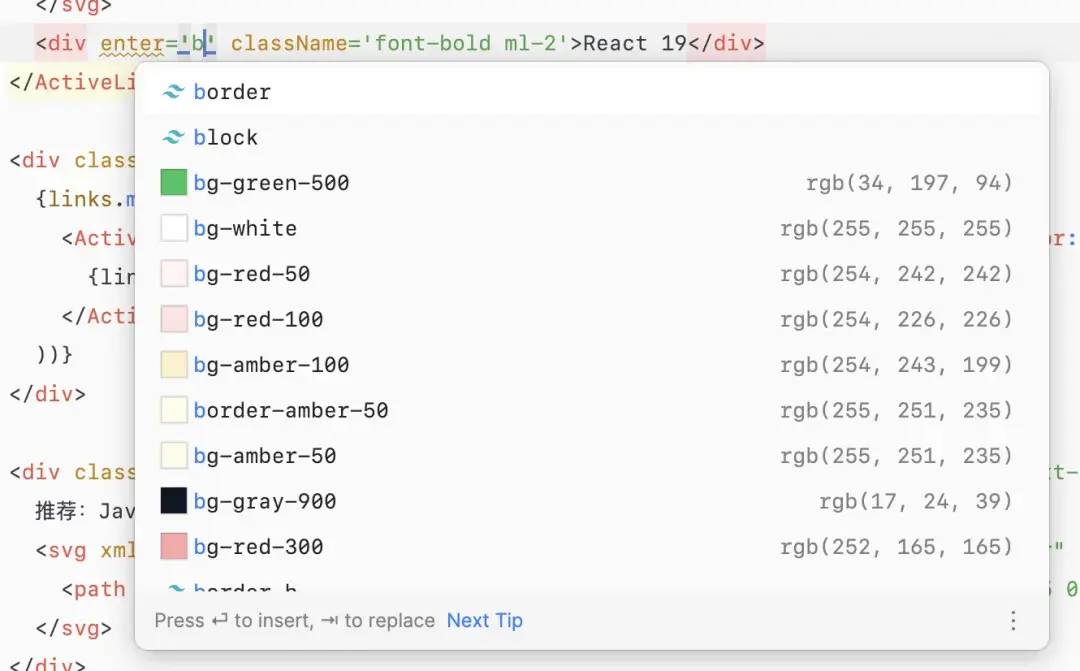
Task: Click the Next Tip link
Action: click(x=485, y=621)
